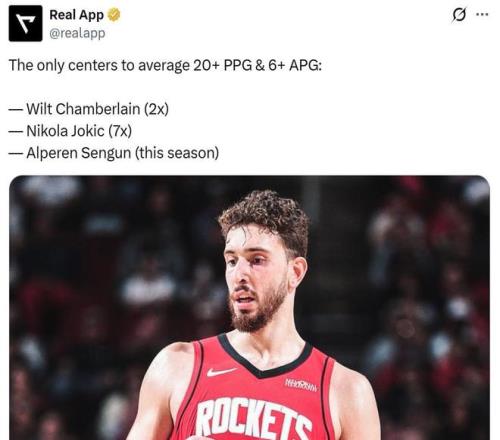The height and width of the screenshot is (440, 500).
Task: Click the Real App display name
Action: pyautogui.click(x=76, y=15)
